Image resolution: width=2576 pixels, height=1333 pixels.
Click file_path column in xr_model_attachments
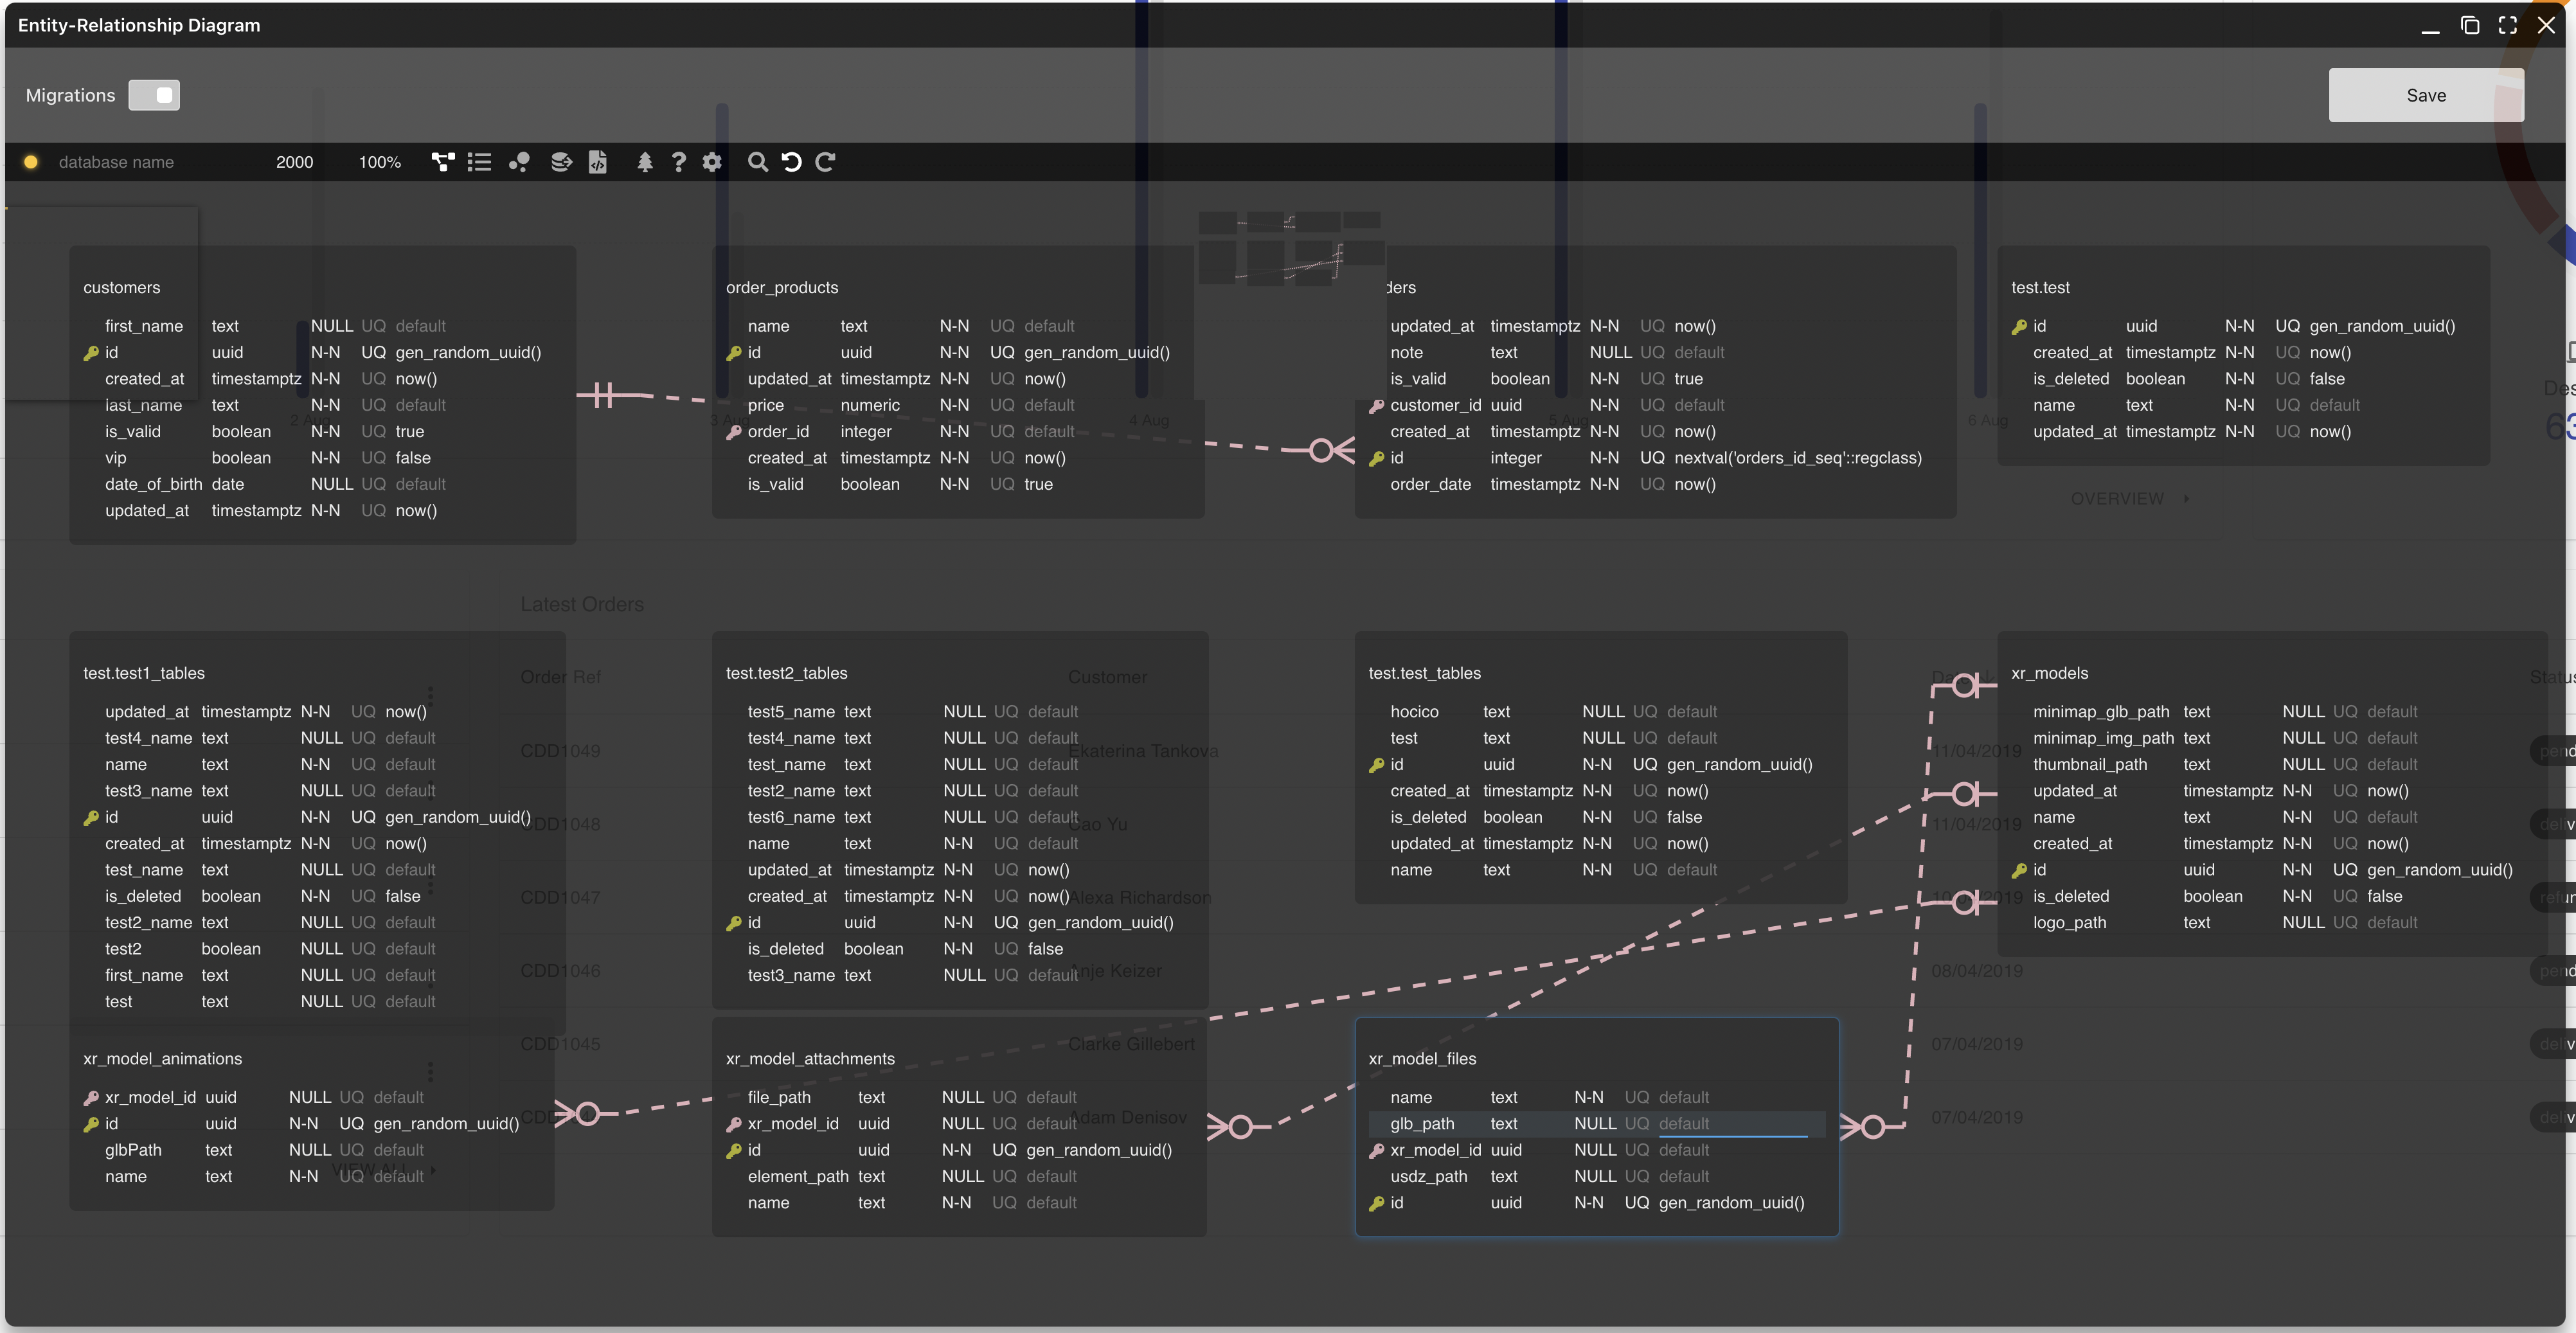pyautogui.click(x=779, y=1098)
